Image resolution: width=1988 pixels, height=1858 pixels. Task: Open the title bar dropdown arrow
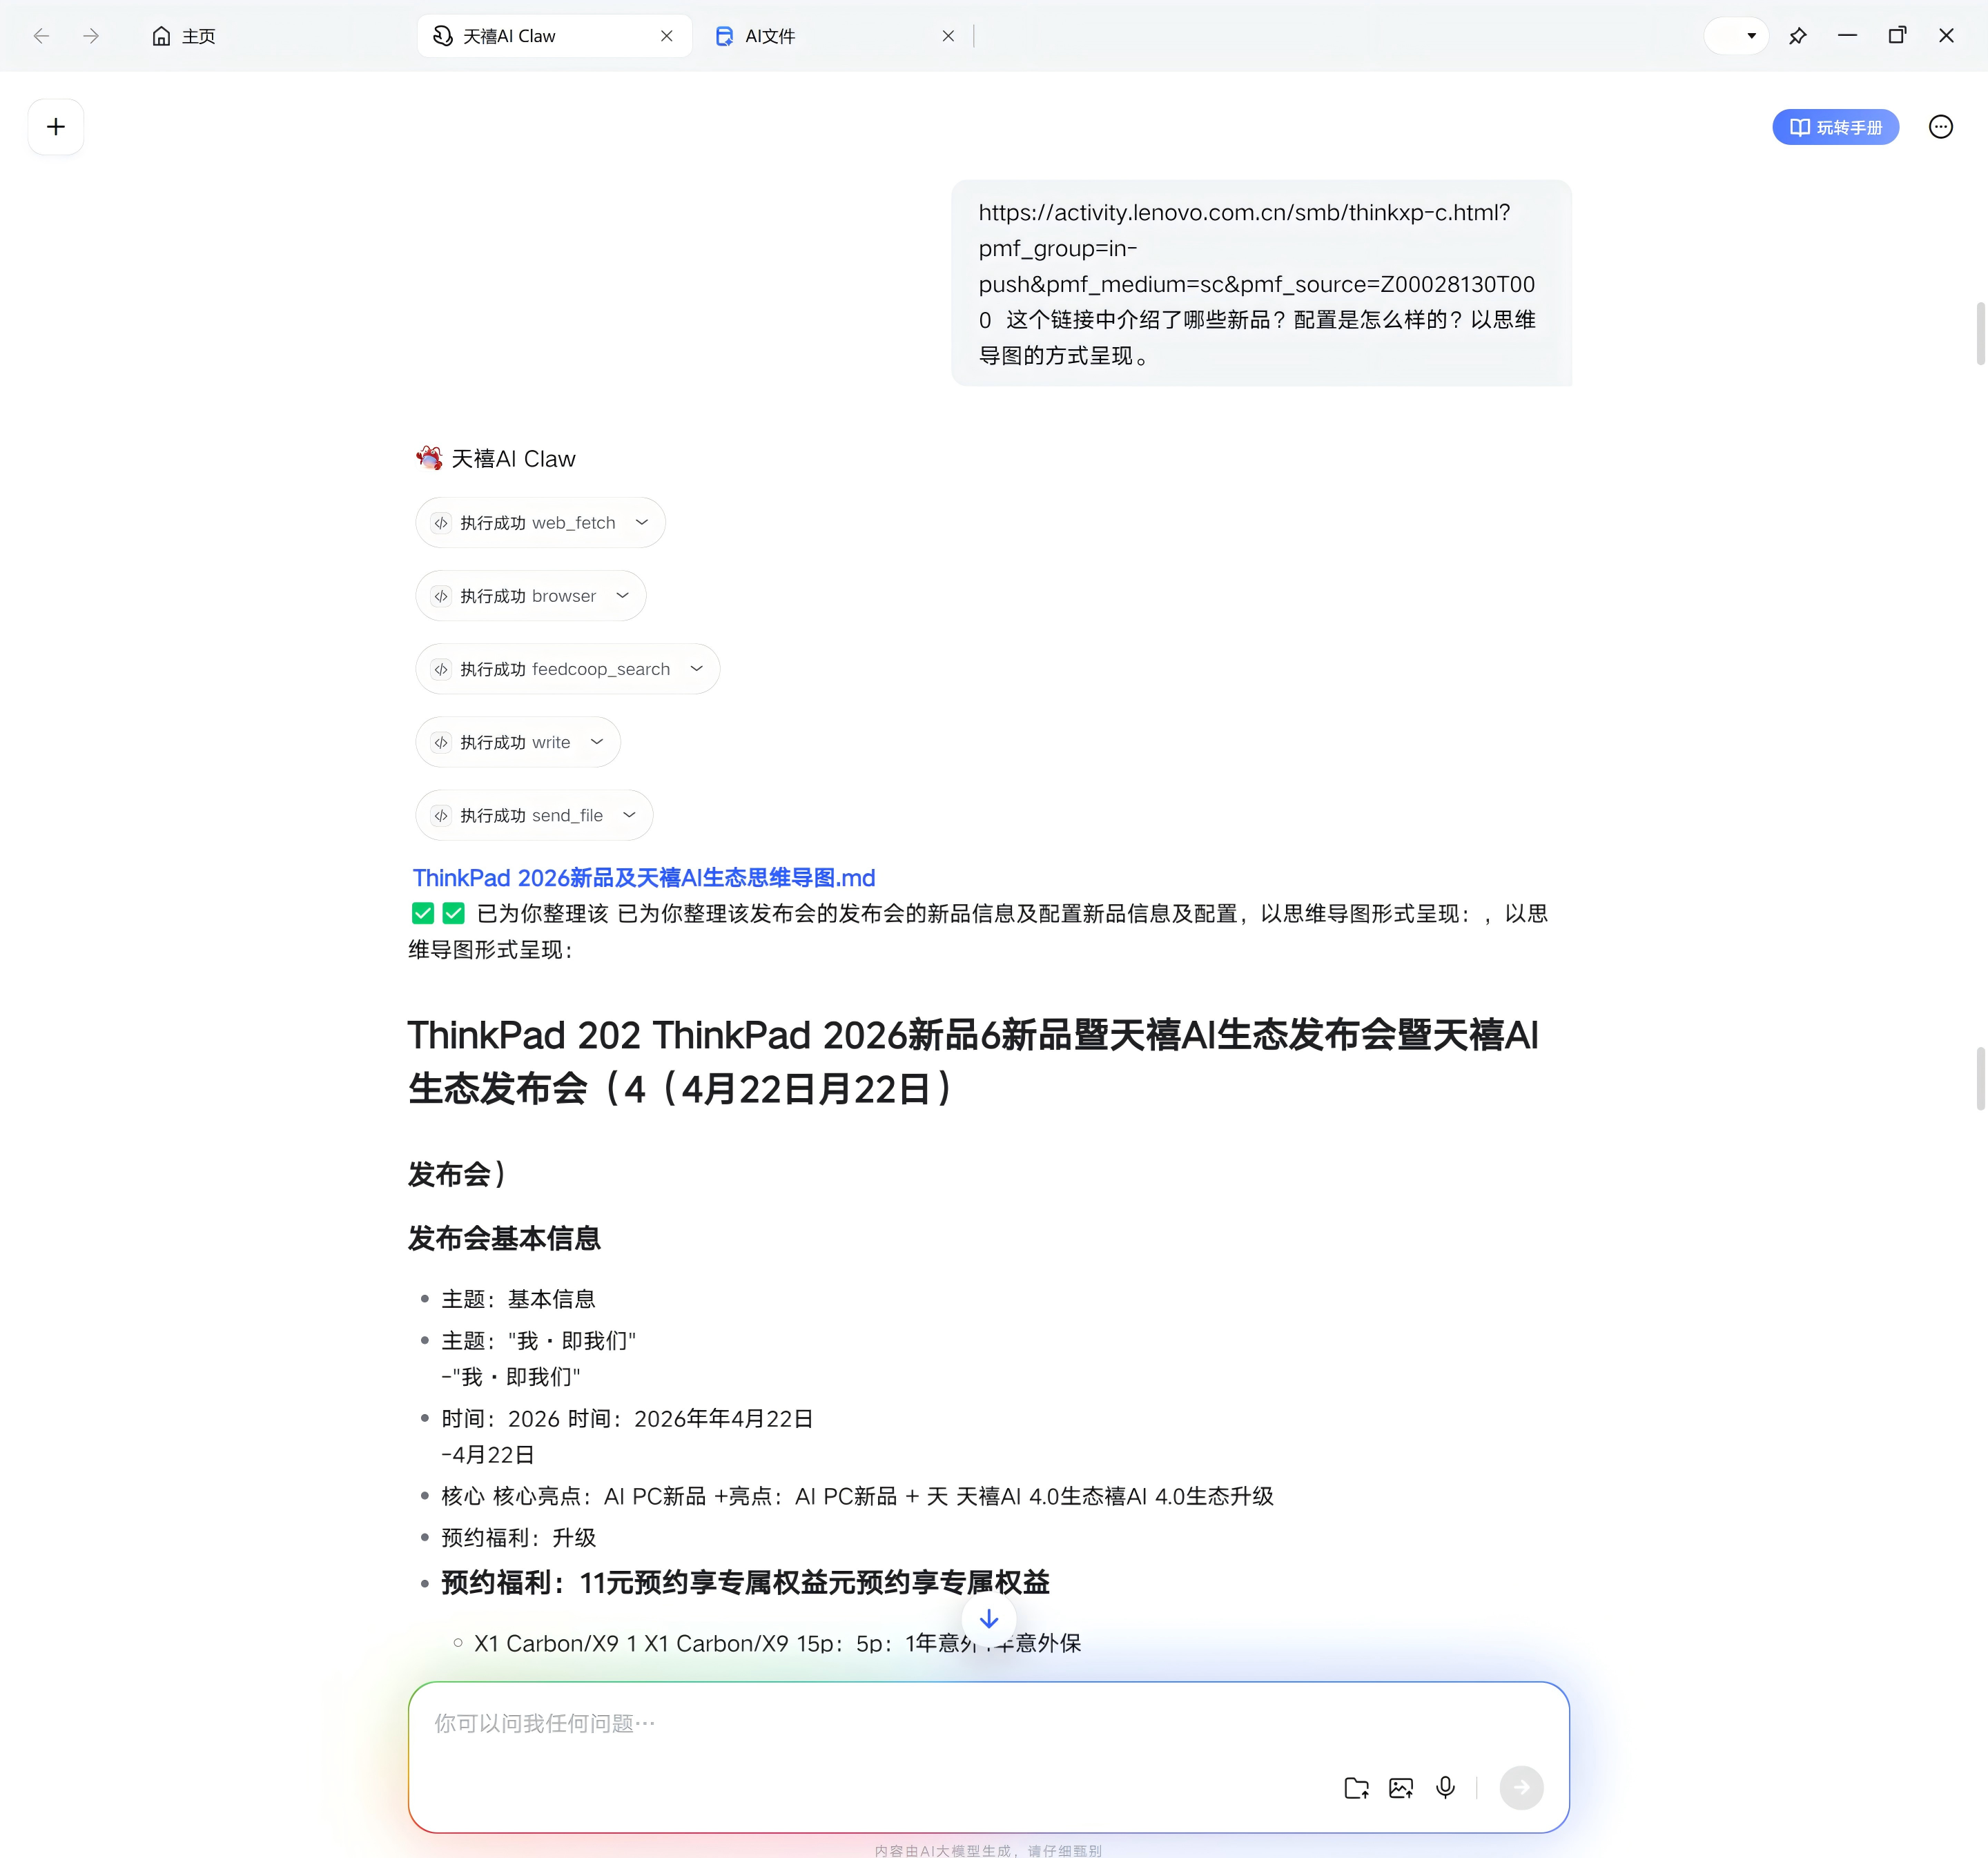pyautogui.click(x=1750, y=36)
